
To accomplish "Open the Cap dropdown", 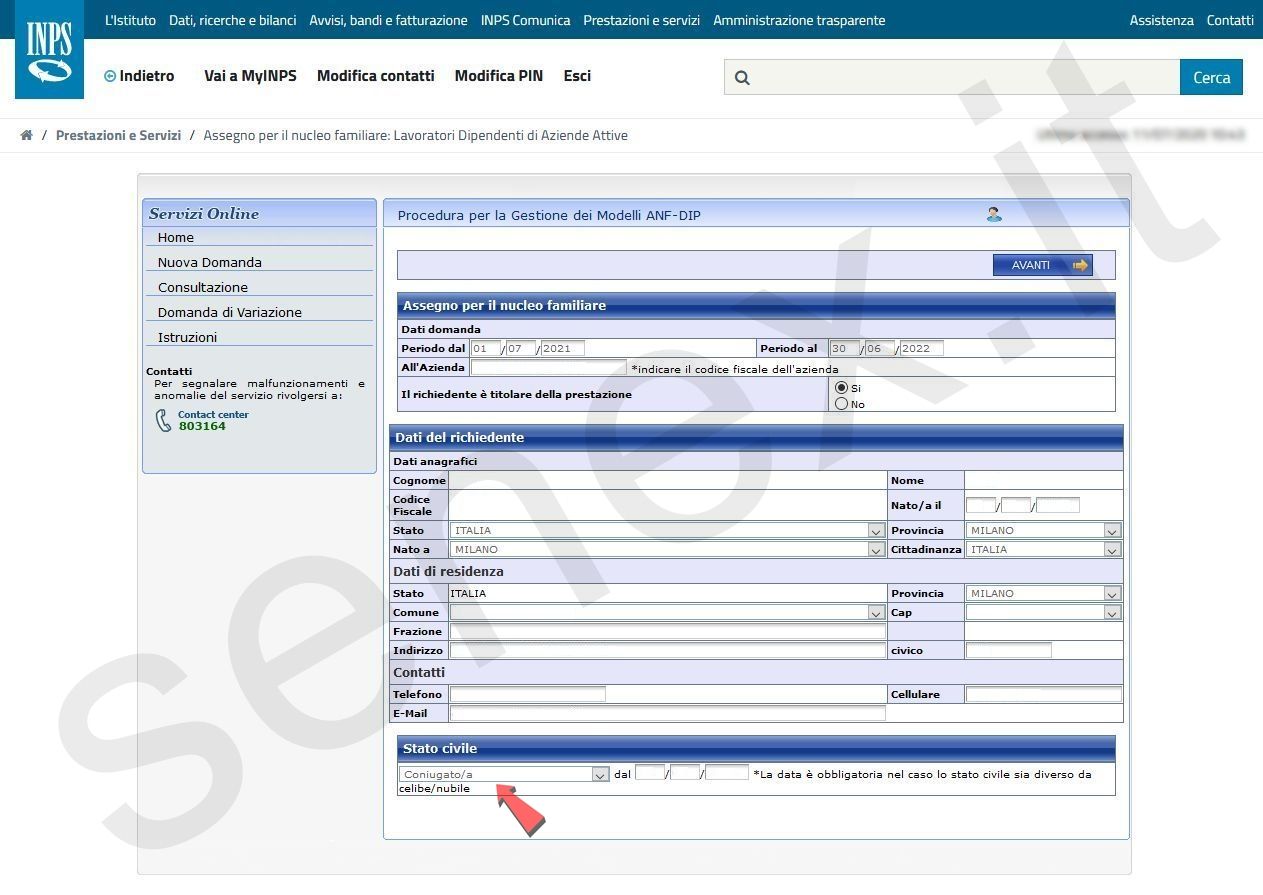I will coord(1043,613).
